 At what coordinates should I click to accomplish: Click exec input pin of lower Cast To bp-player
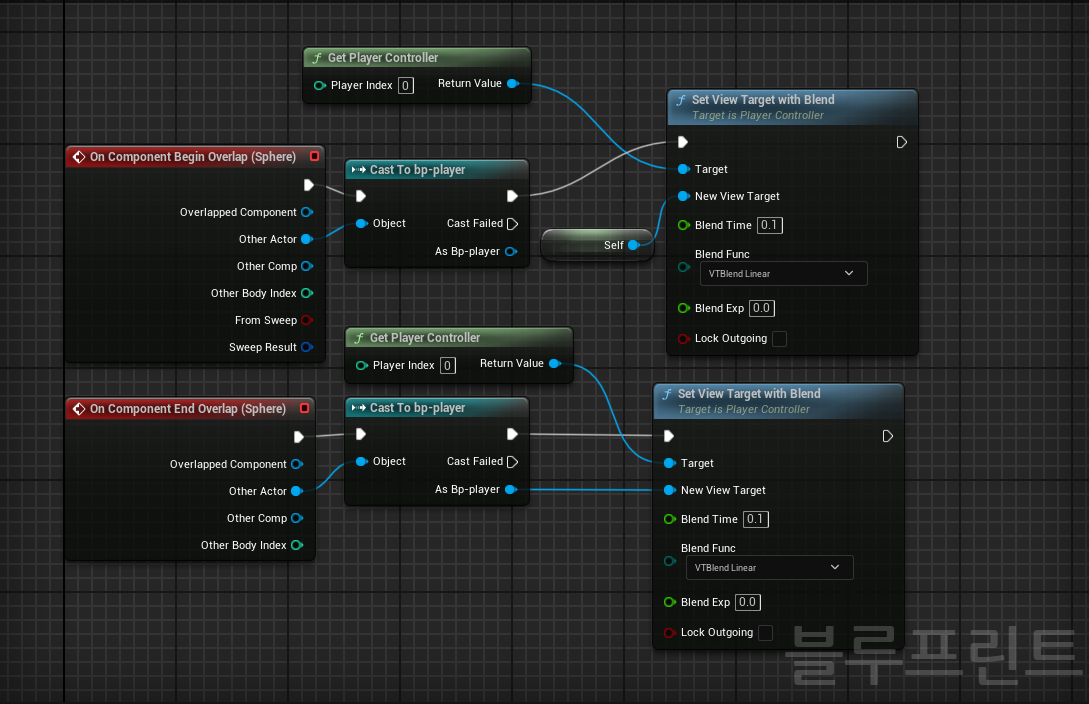(x=360, y=434)
